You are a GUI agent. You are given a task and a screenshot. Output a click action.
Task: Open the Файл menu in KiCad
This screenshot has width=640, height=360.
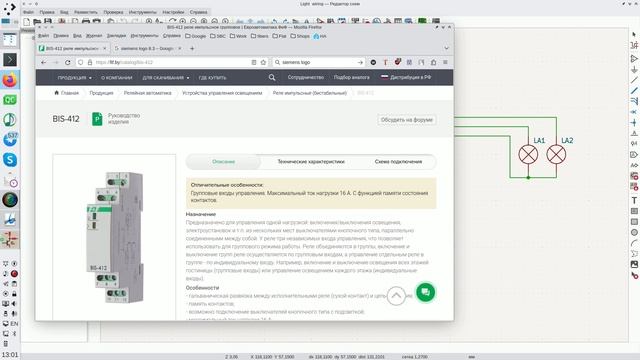click(28, 12)
